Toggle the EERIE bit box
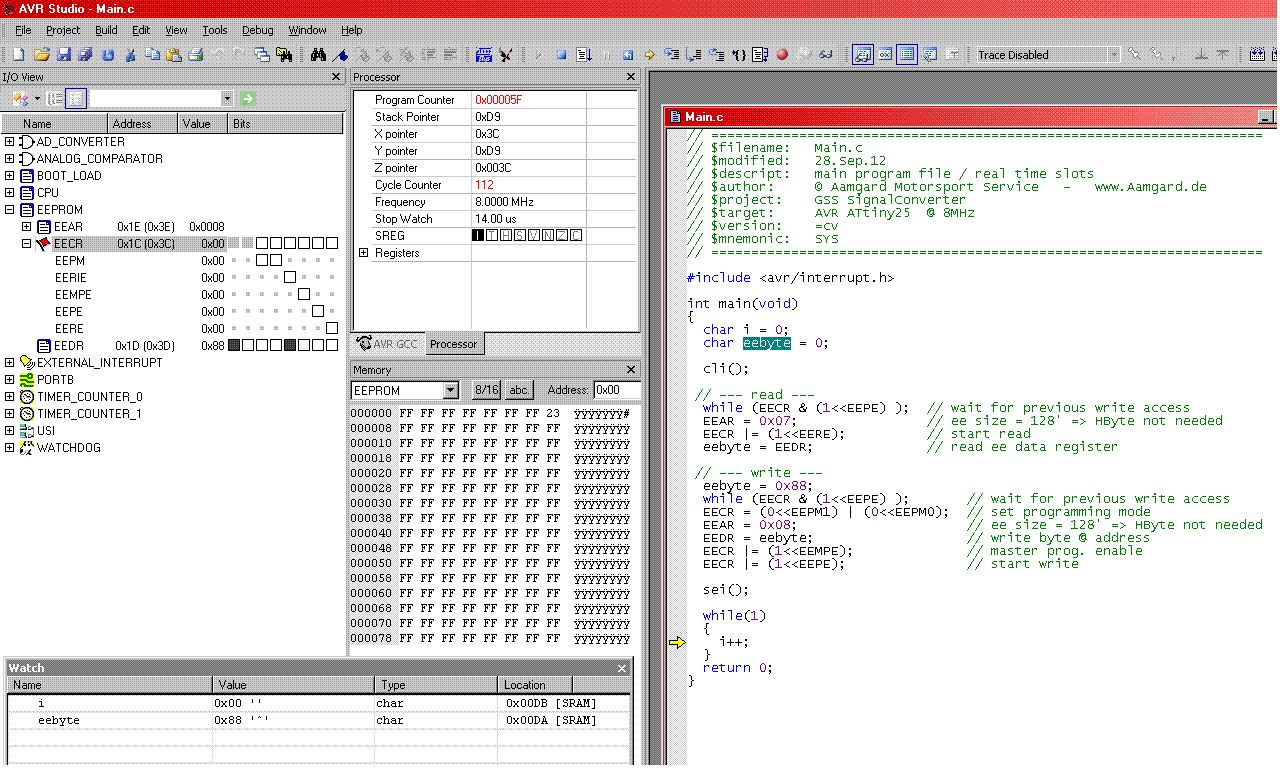 pyautogui.click(x=290, y=277)
